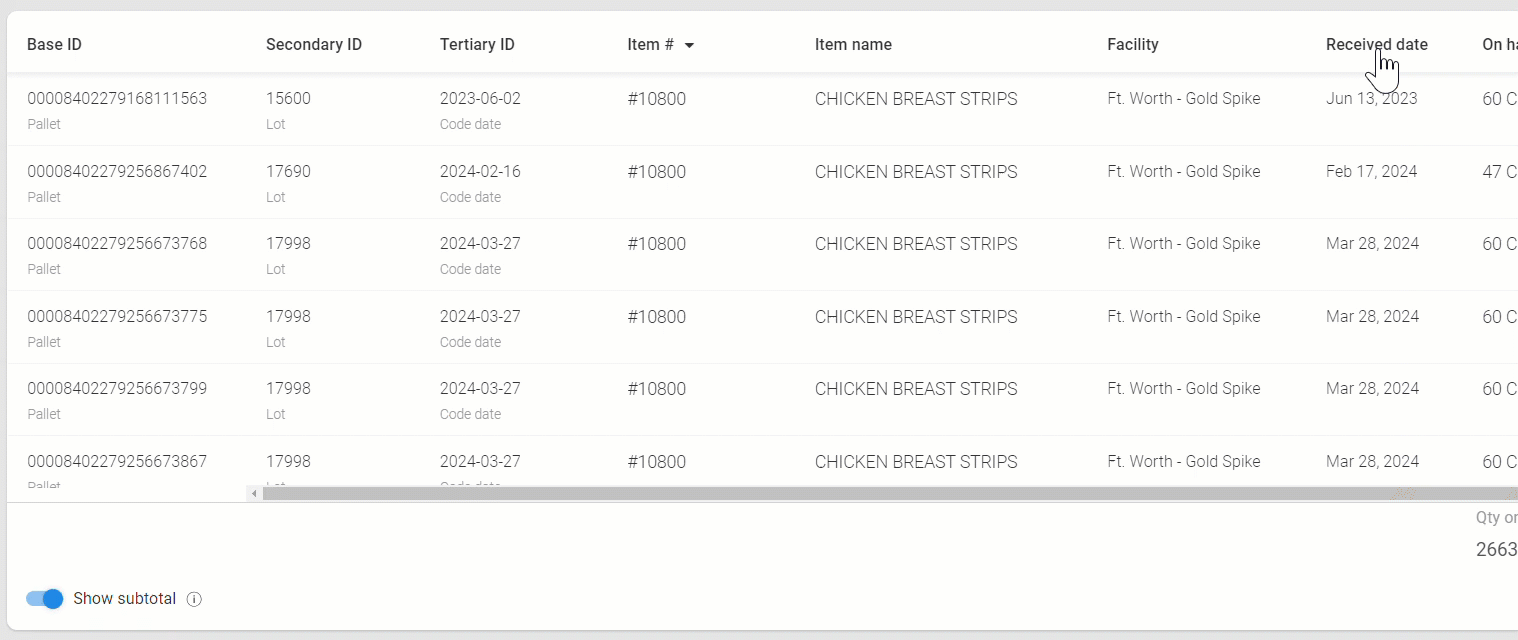Screen dimensions: 1518x640
Task: Click the horizontal scrollbar left arrow
Action: pos(254,493)
